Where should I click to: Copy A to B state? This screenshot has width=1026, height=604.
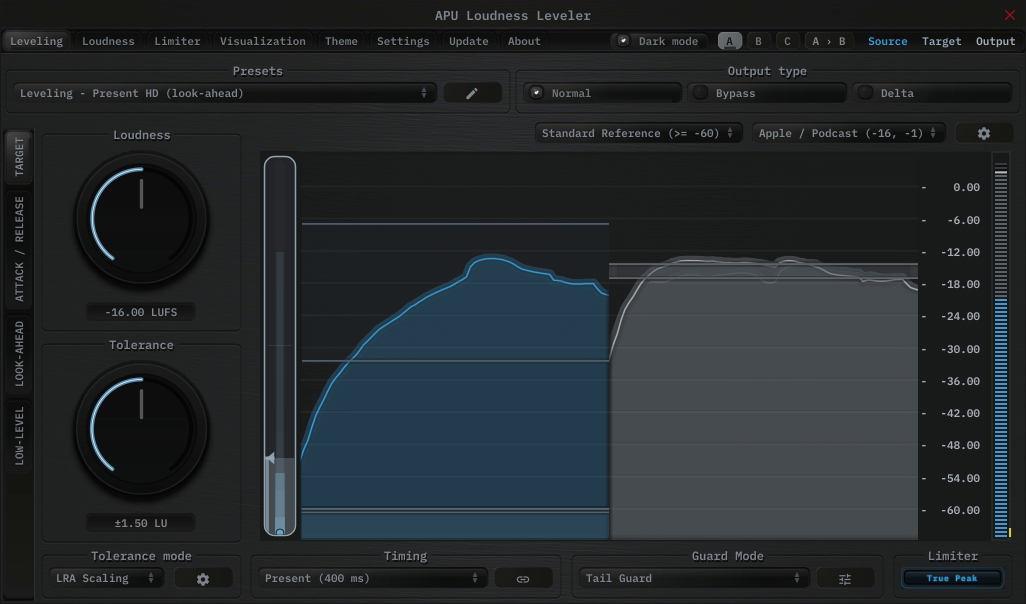[x=828, y=41]
